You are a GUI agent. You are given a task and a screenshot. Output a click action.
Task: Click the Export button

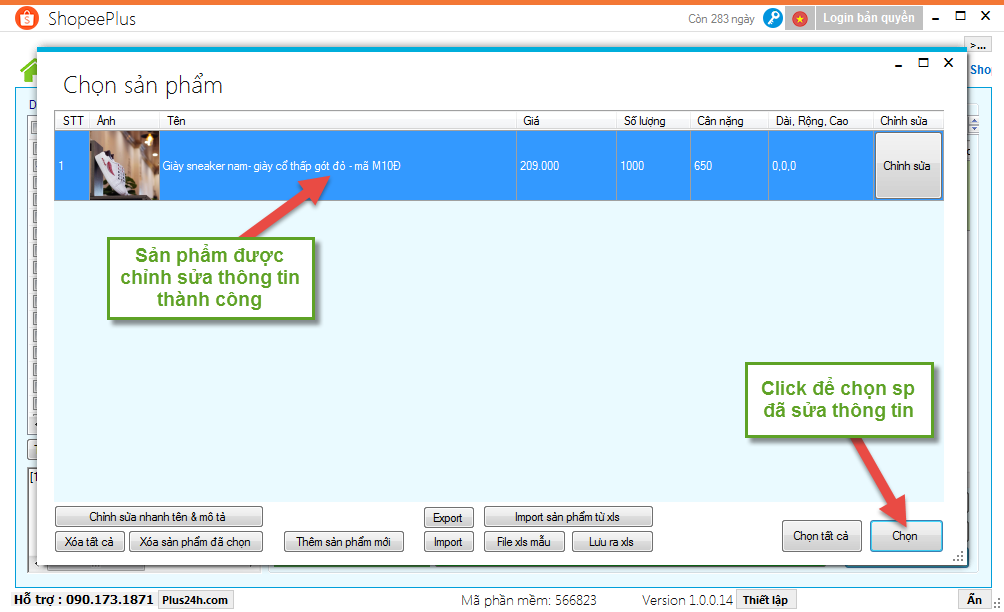[448, 517]
